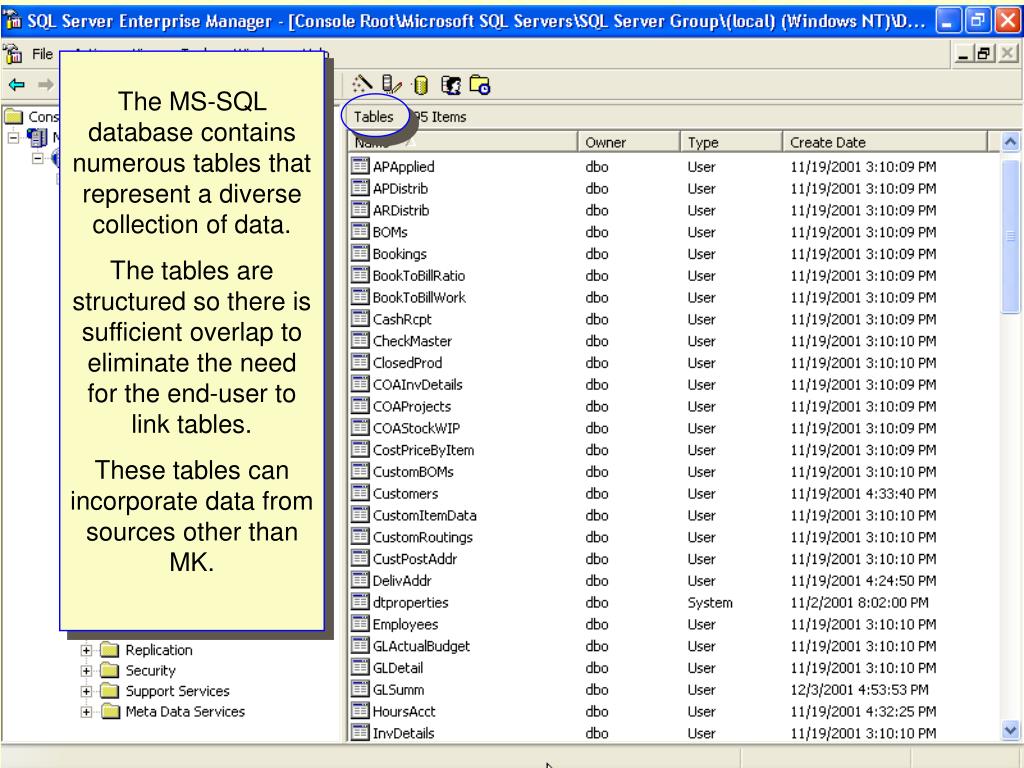1024x768 pixels.
Task: Sort the list by Owner column
Action: [x=628, y=142]
